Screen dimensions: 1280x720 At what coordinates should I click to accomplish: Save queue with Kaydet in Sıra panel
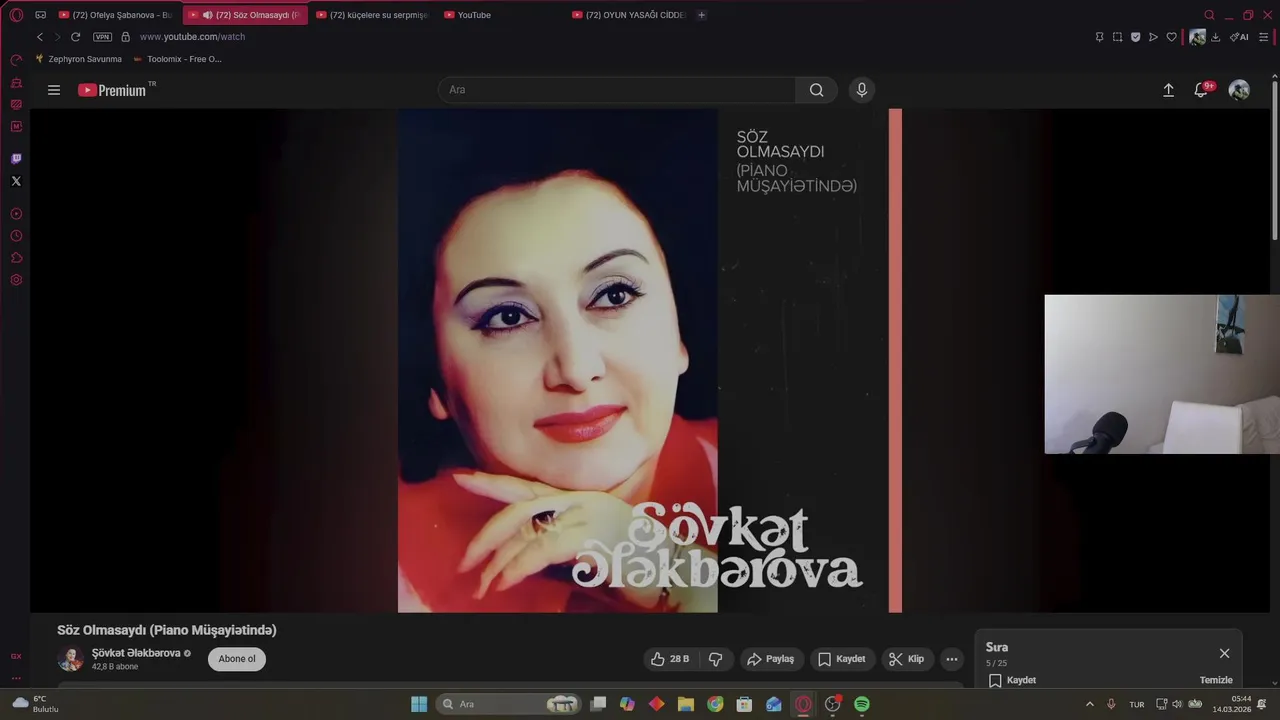click(x=1012, y=680)
